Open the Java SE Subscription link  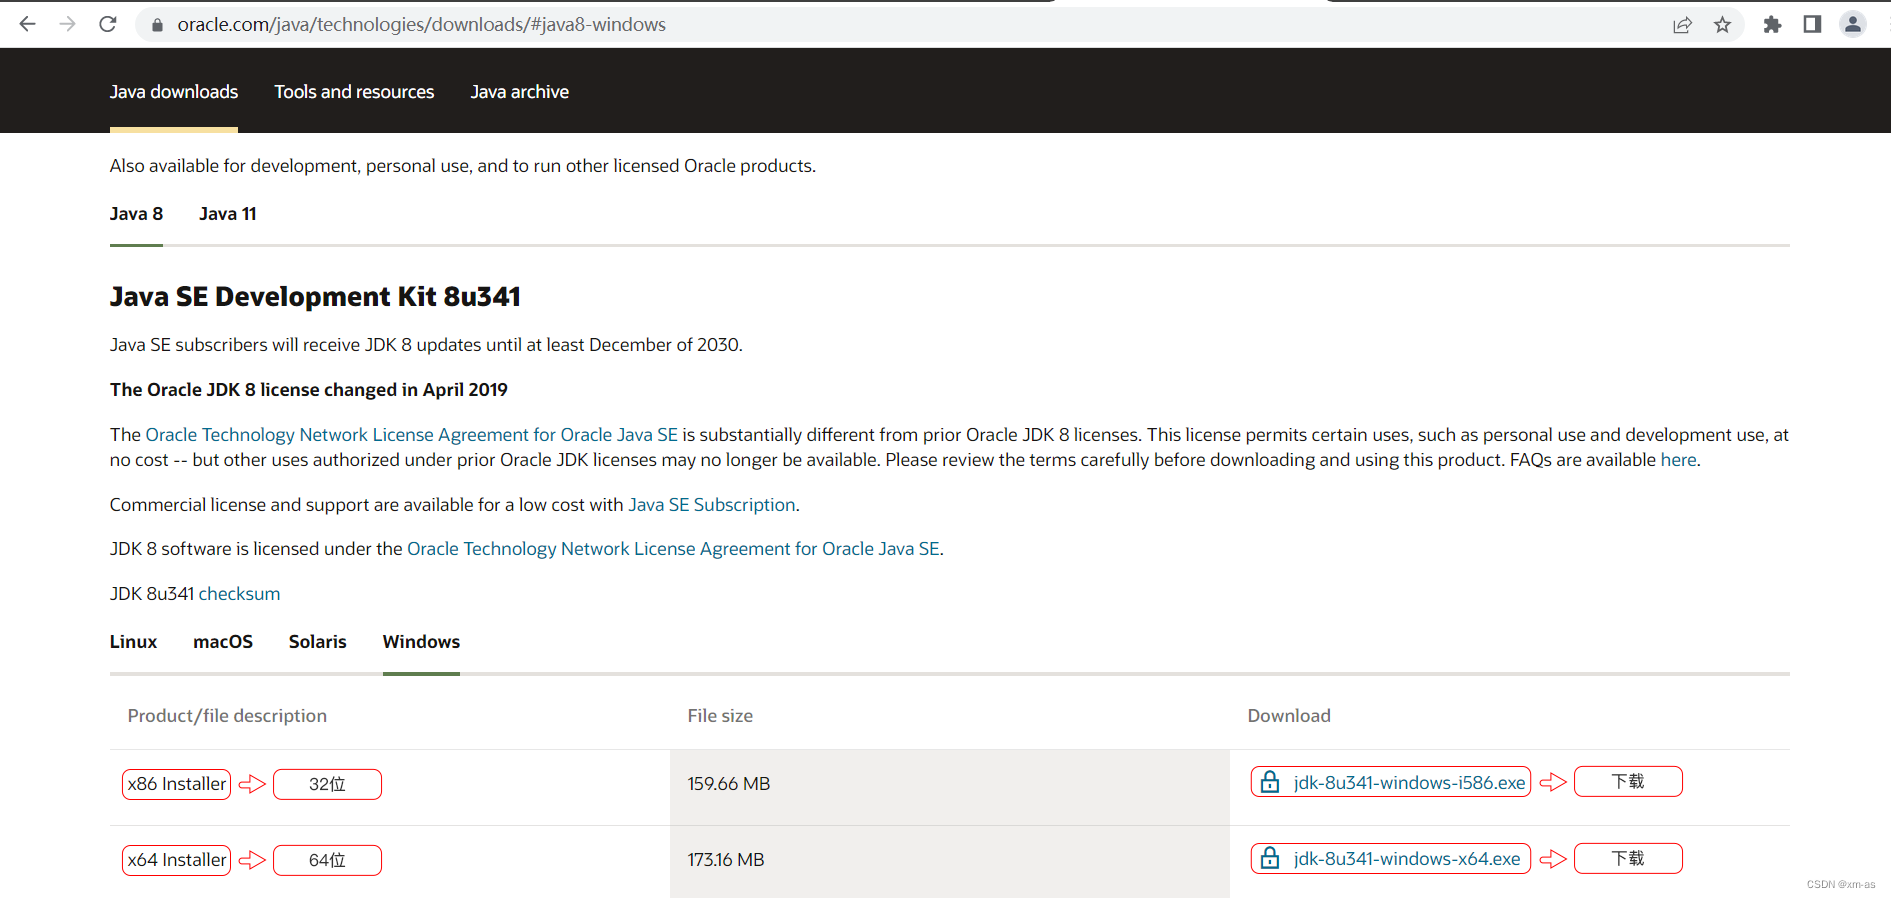[x=712, y=505]
